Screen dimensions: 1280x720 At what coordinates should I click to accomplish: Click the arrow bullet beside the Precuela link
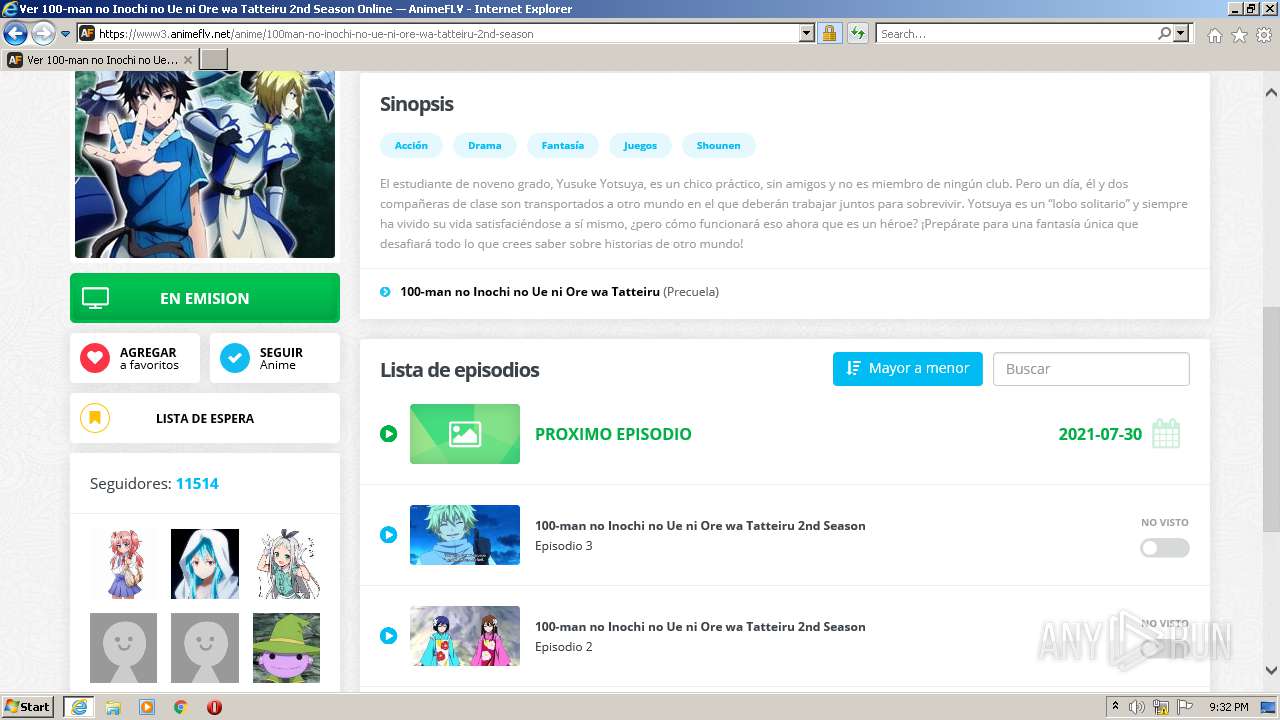(385, 292)
